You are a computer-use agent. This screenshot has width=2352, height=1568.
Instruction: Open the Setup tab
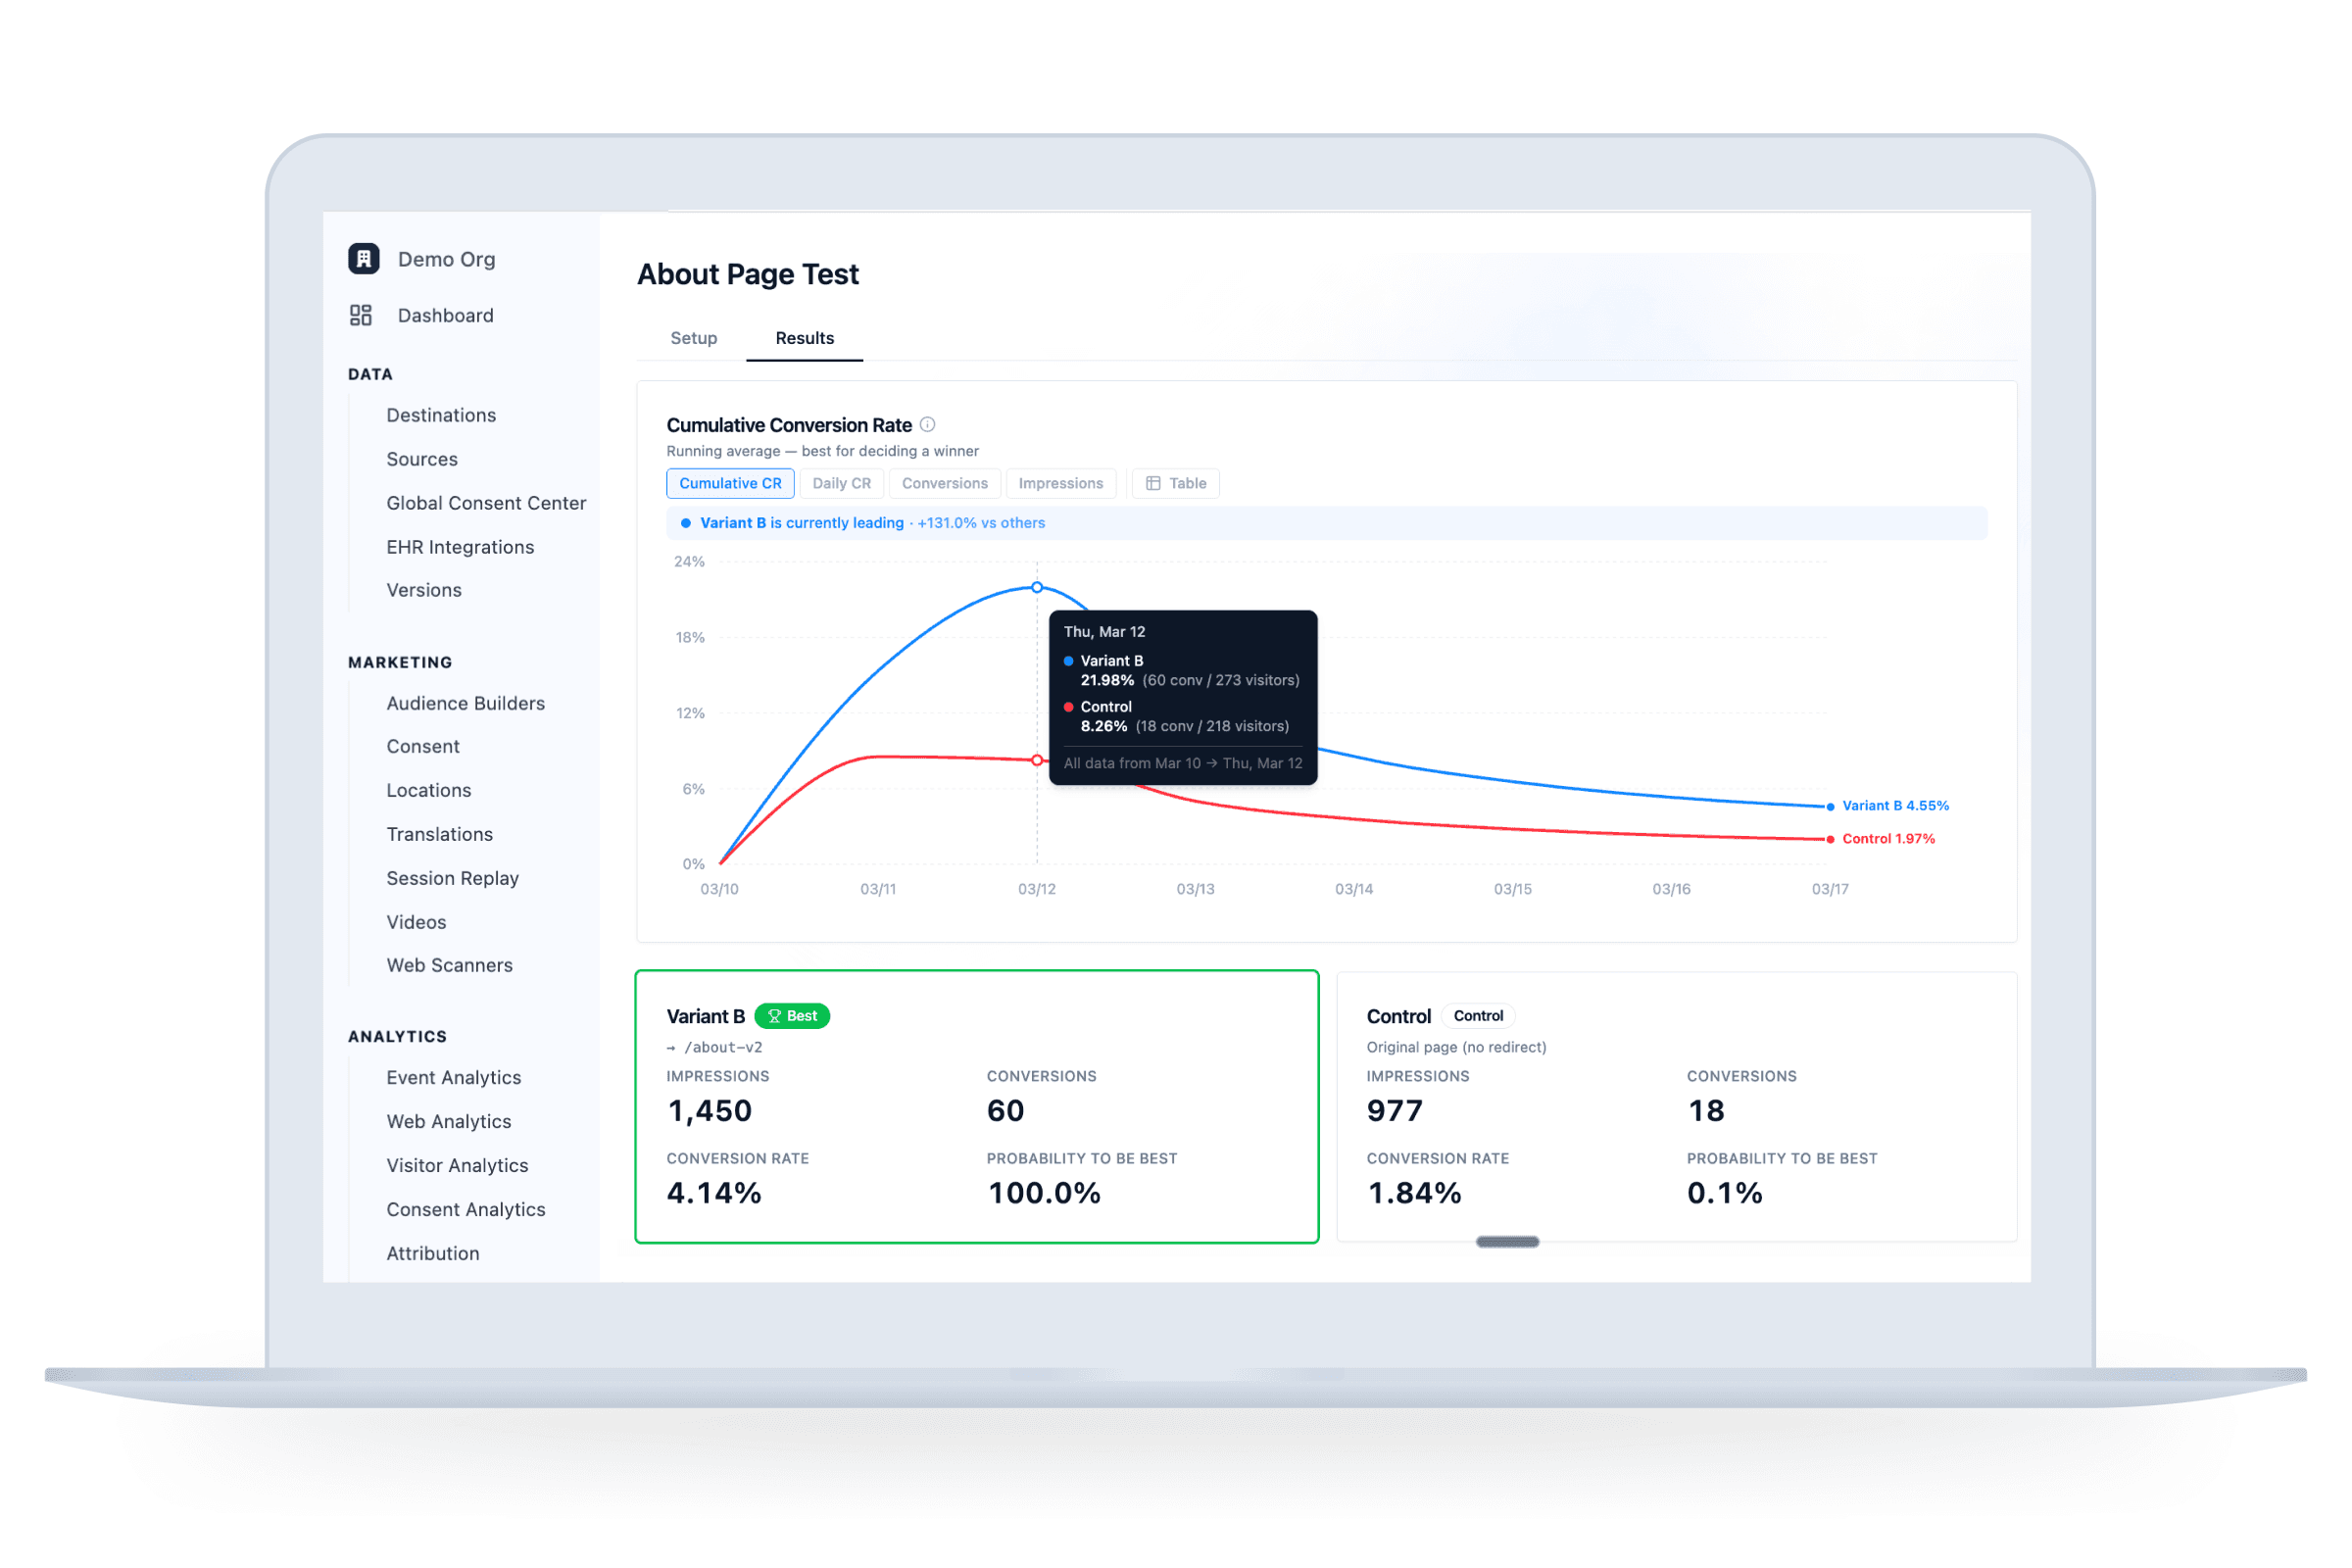click(x=693, y=338)
